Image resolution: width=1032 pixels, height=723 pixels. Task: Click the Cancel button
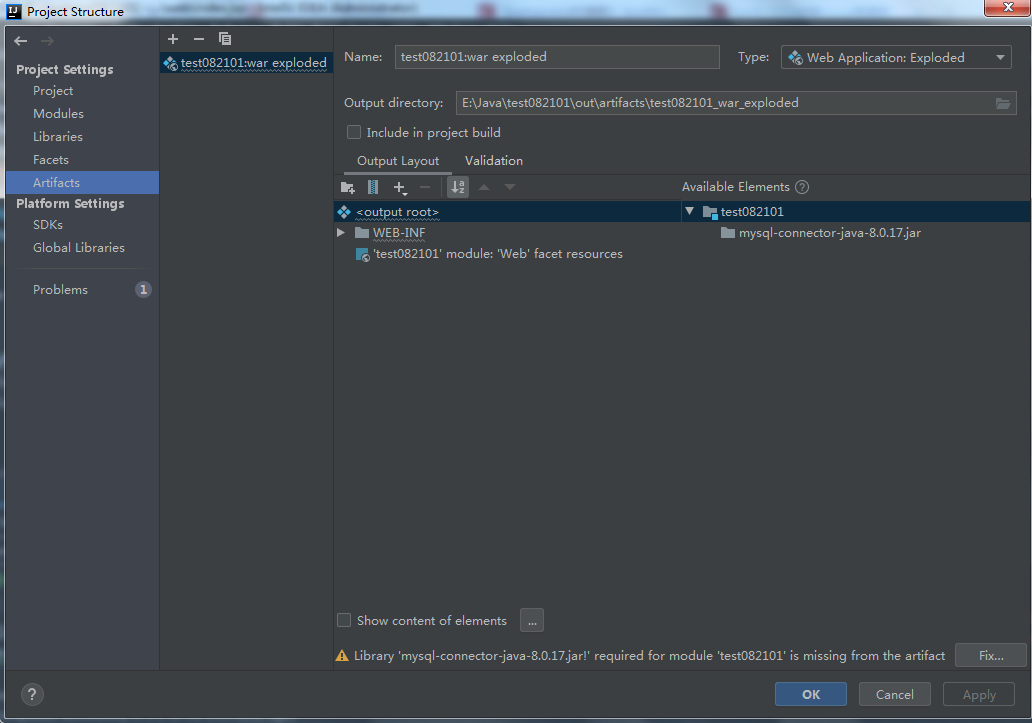pyautogui.click(x=894, y=694)
